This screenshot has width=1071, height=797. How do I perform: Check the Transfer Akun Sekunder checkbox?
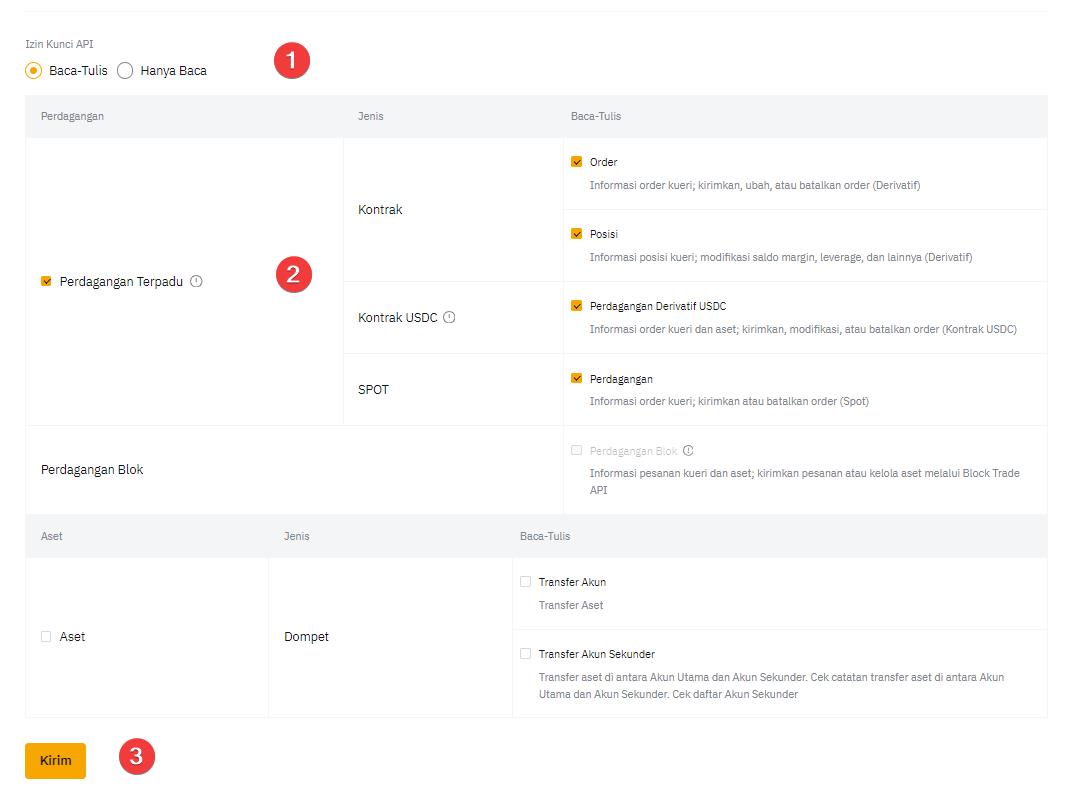(x=525, y=654)
